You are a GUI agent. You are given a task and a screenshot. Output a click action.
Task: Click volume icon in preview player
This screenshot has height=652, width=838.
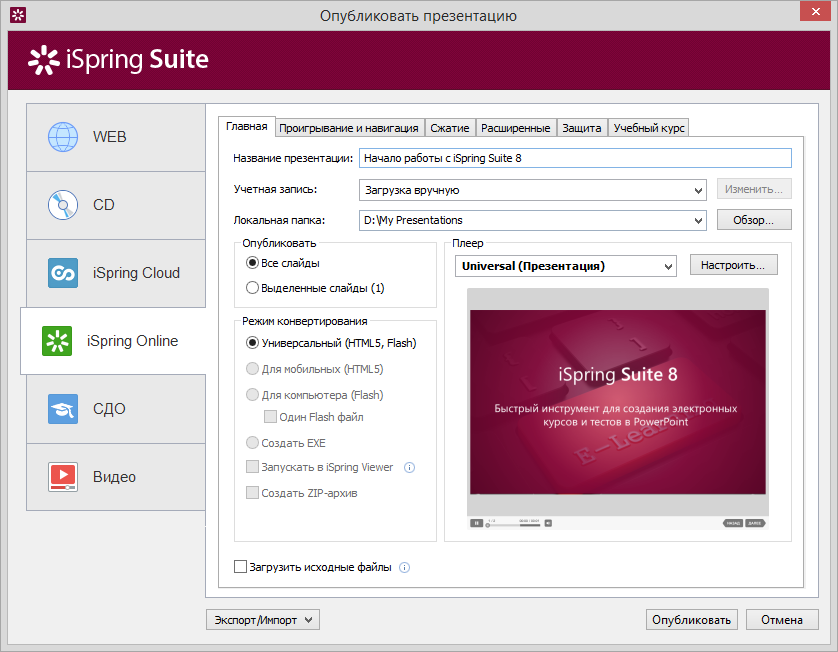tap(548, 523)
